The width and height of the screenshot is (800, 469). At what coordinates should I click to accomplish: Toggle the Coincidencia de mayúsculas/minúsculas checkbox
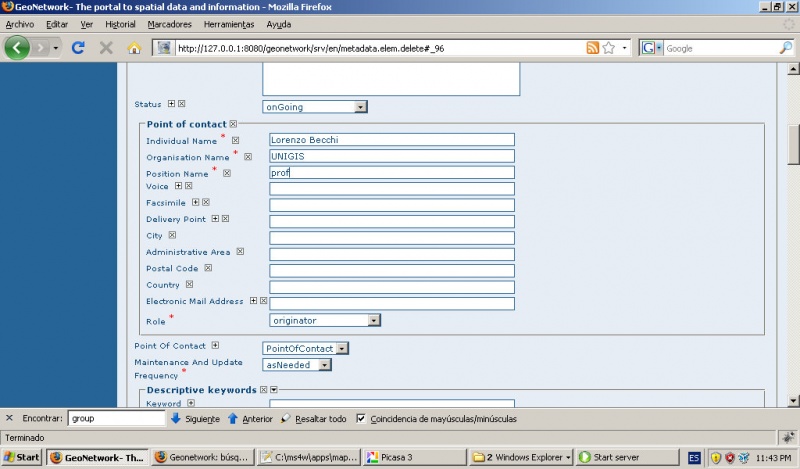pyautogui.click(x=362, y=418)
